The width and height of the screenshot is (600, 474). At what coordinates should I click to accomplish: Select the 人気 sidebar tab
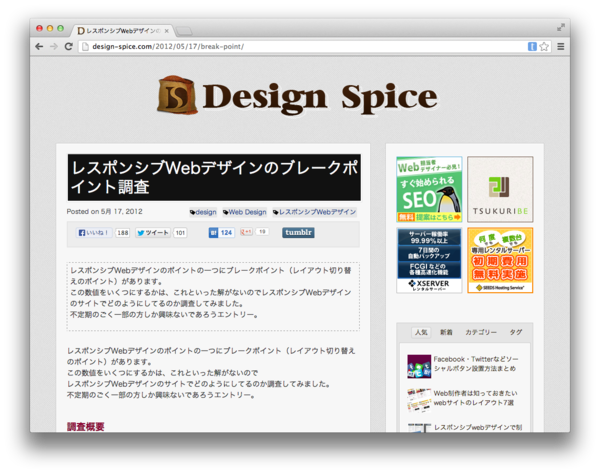pos(421,332)
